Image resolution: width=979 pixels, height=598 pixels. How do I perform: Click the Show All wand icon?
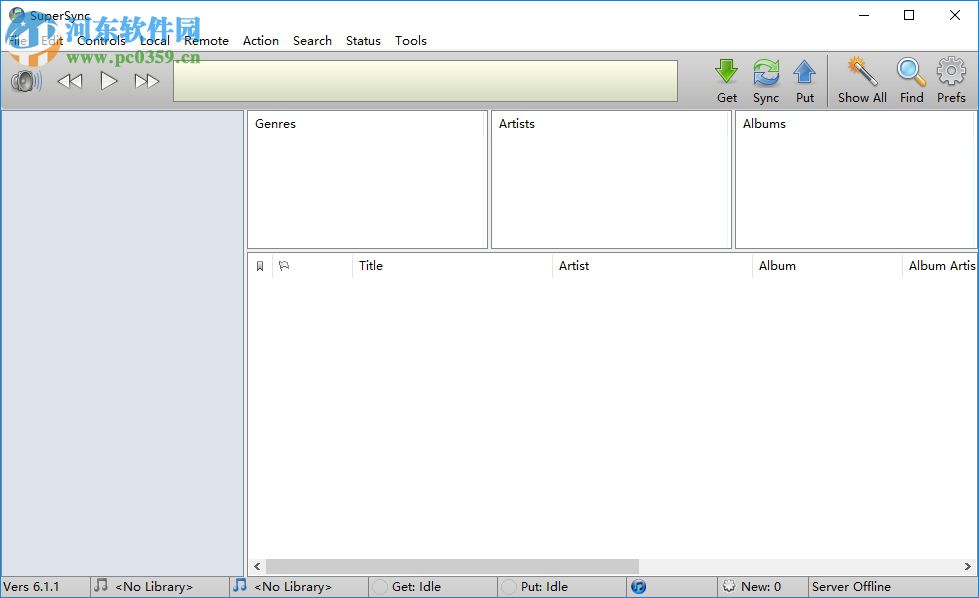[x=862, y=71]
